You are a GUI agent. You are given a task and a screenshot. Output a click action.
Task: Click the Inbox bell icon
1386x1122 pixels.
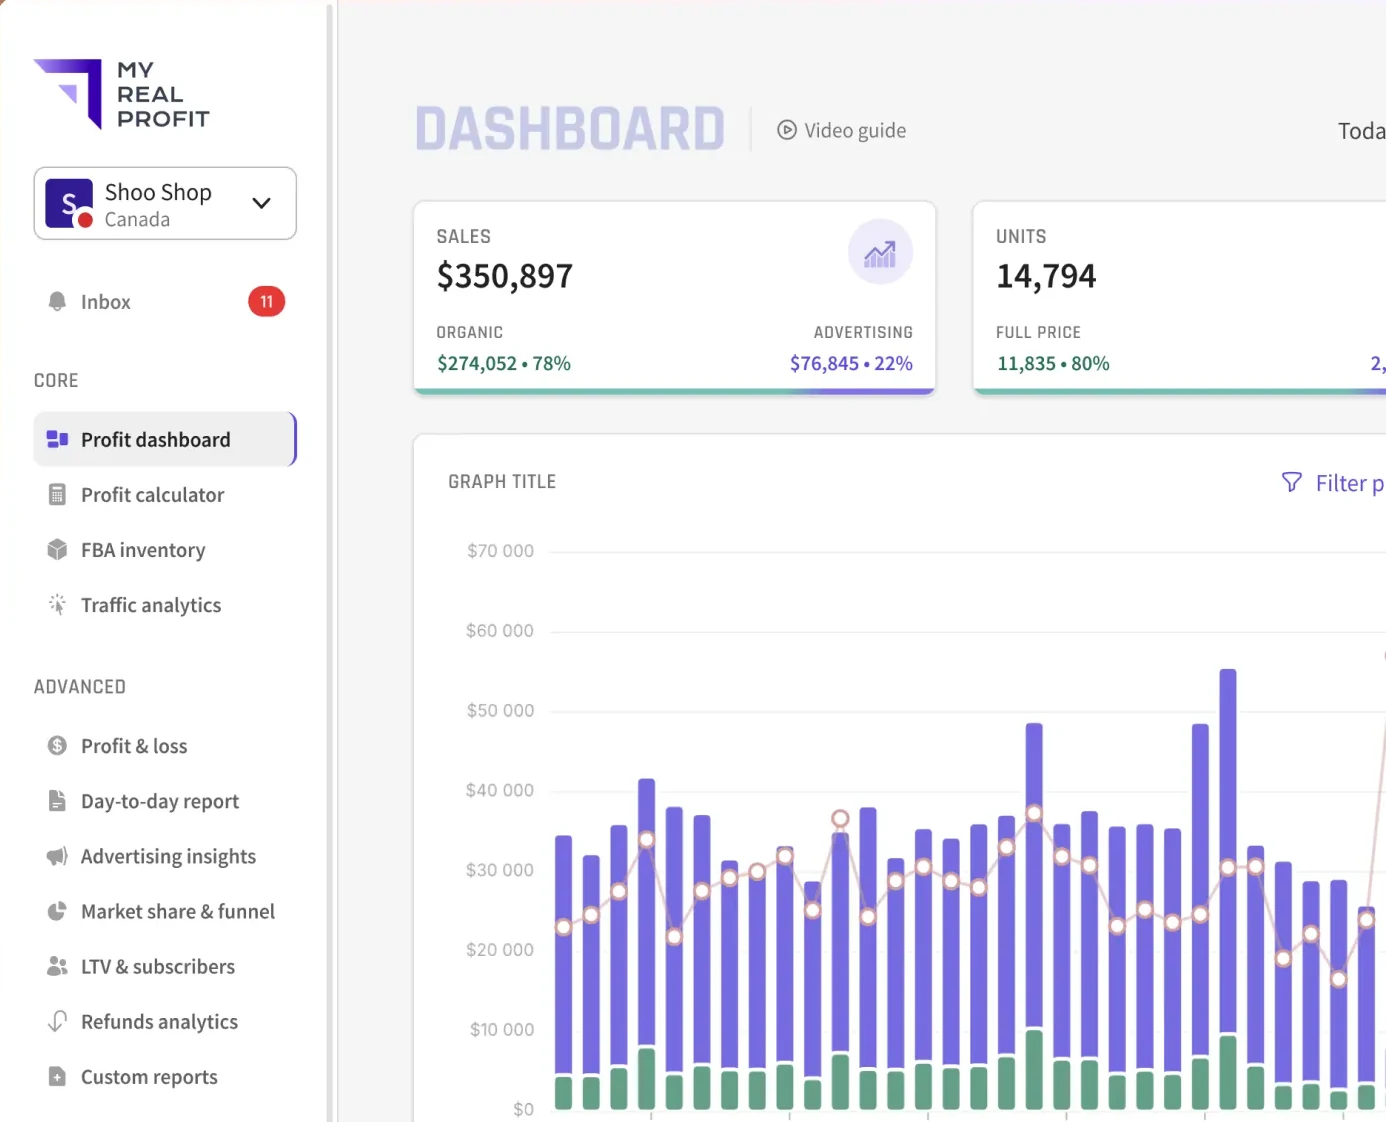[57, 301]
